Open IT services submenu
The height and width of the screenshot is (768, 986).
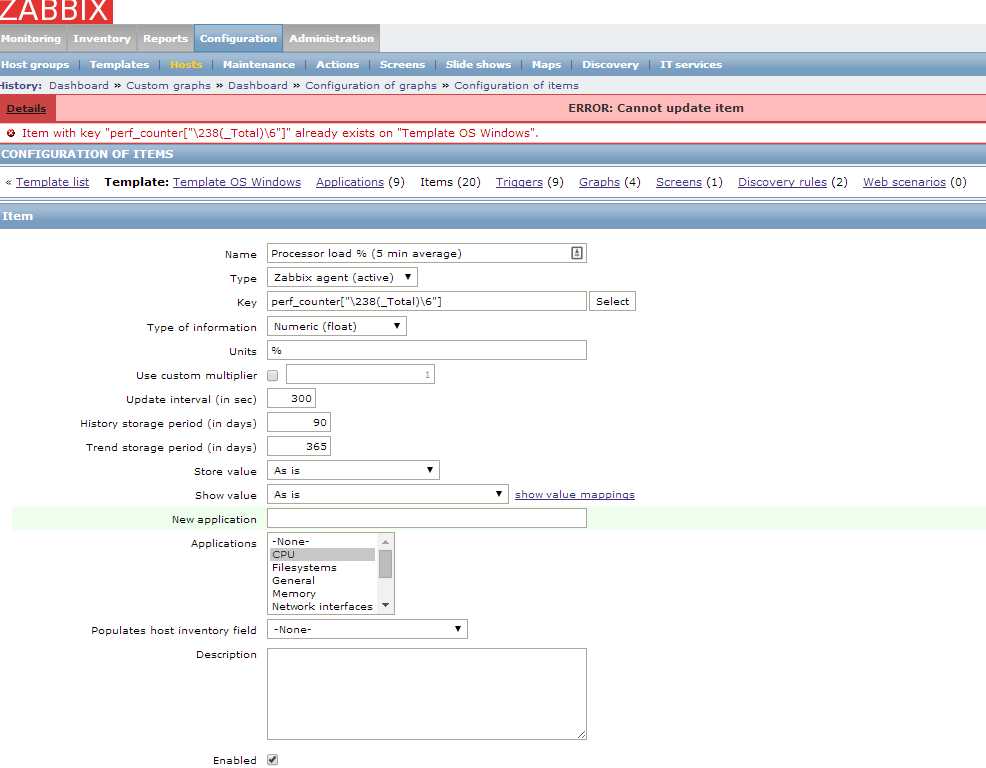click(x=691, y=65)
